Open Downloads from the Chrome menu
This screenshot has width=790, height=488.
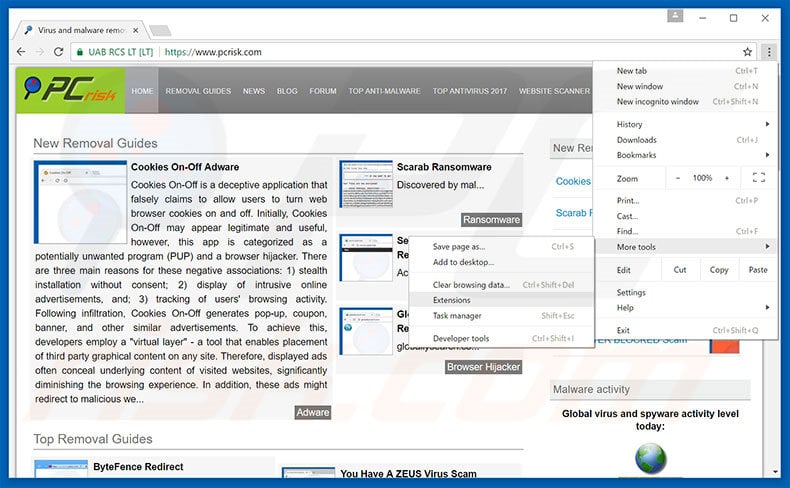685,140
